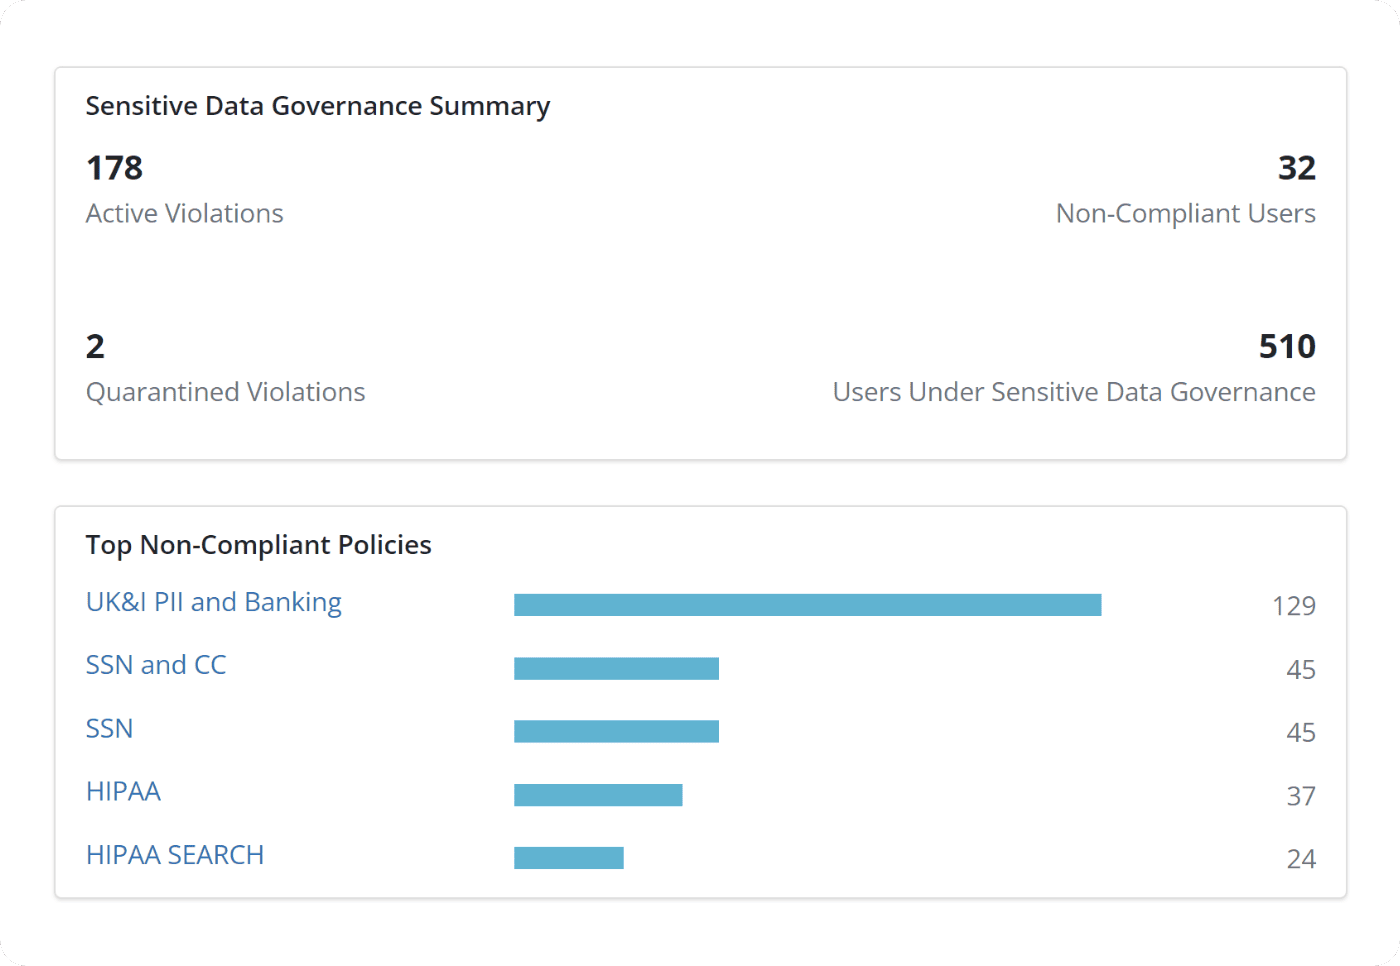
Task: Click the Quarantined Violations label
Action: coord(225,392)
